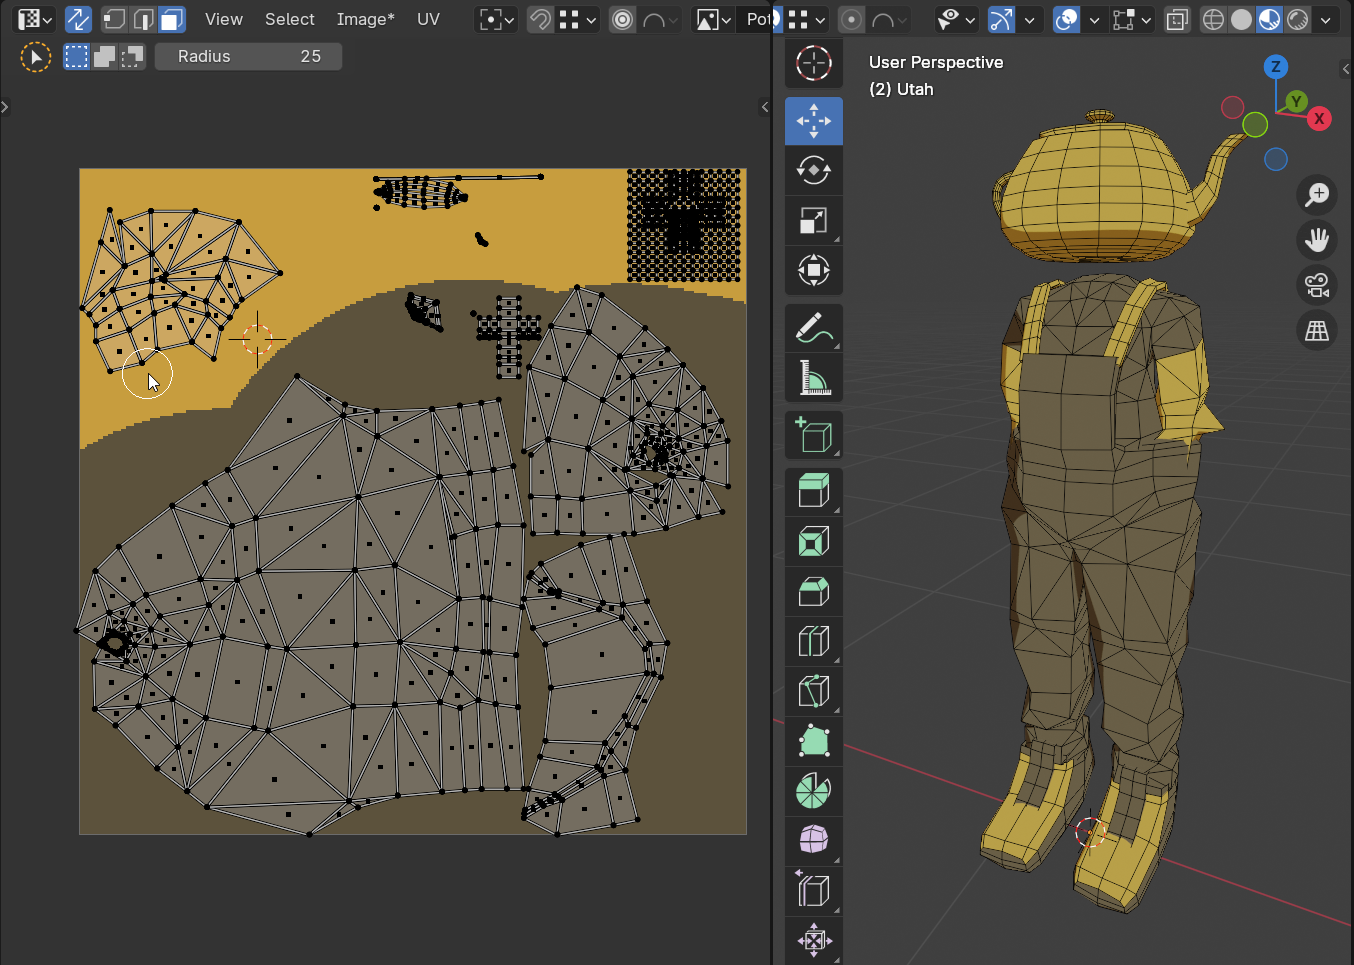Select the Annotate pencil tool
Image resolution: width=1354 pixels, height=965 pixels.
coord(814,328)
